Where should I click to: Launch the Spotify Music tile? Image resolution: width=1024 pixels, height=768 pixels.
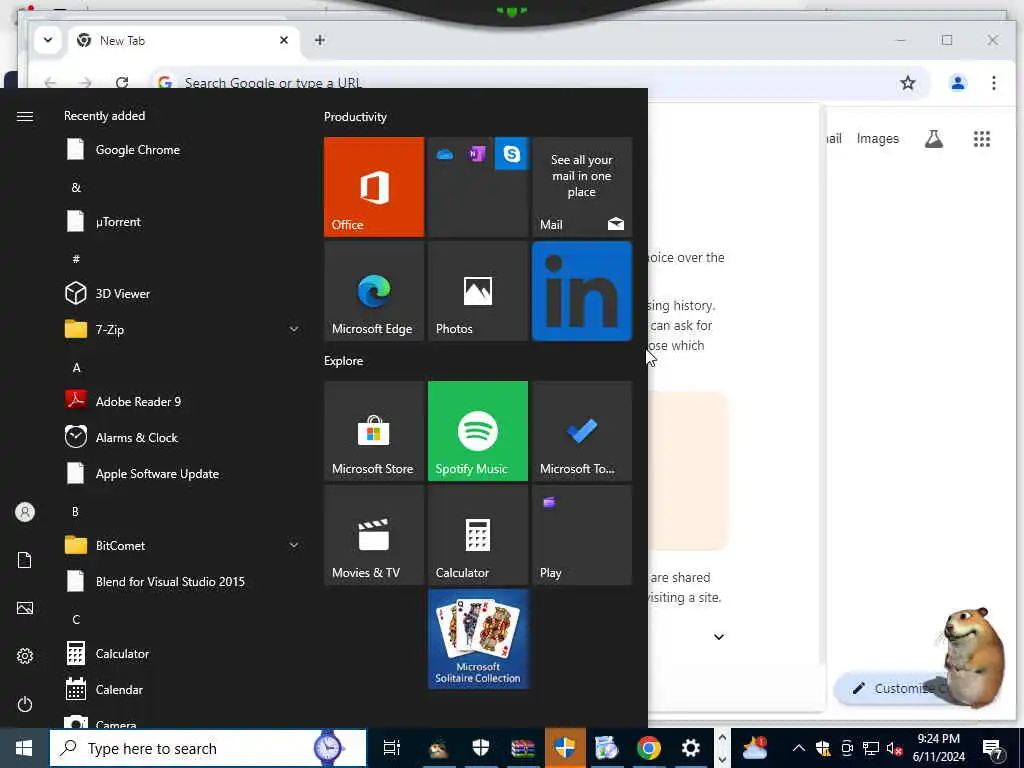[x=477, y=431]
